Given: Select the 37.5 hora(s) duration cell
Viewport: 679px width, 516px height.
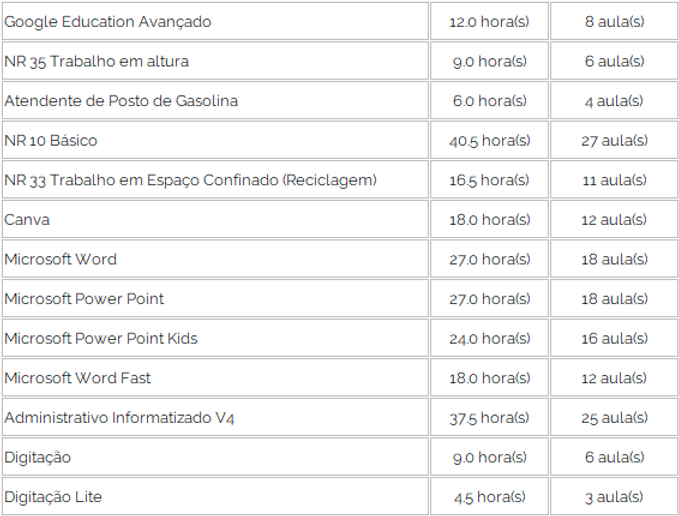Looking at the screenshot, I should coord(489,417).
